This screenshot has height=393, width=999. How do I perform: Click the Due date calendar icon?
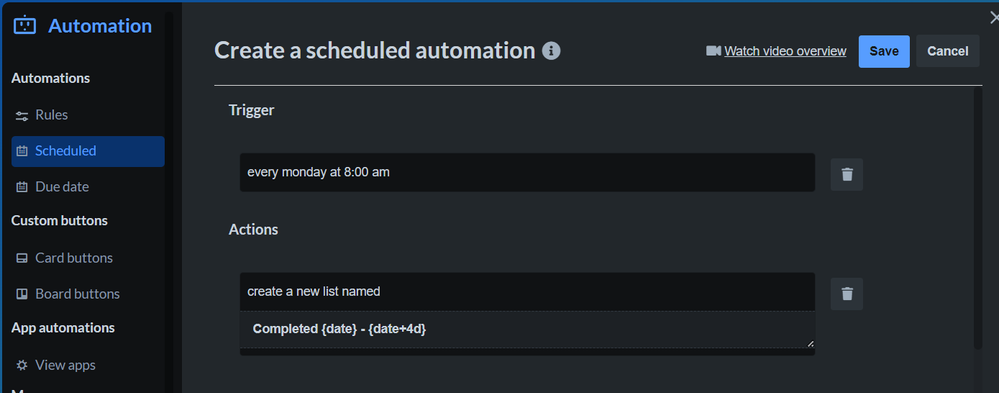tap(22, 187)
